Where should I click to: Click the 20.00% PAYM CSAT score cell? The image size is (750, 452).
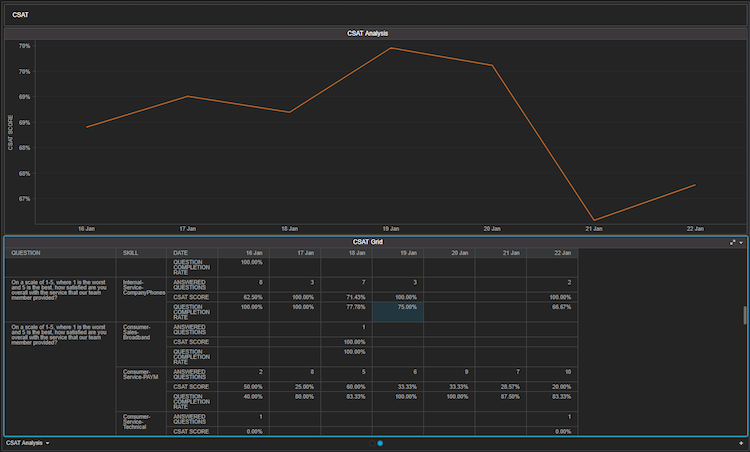pos(552,386)
